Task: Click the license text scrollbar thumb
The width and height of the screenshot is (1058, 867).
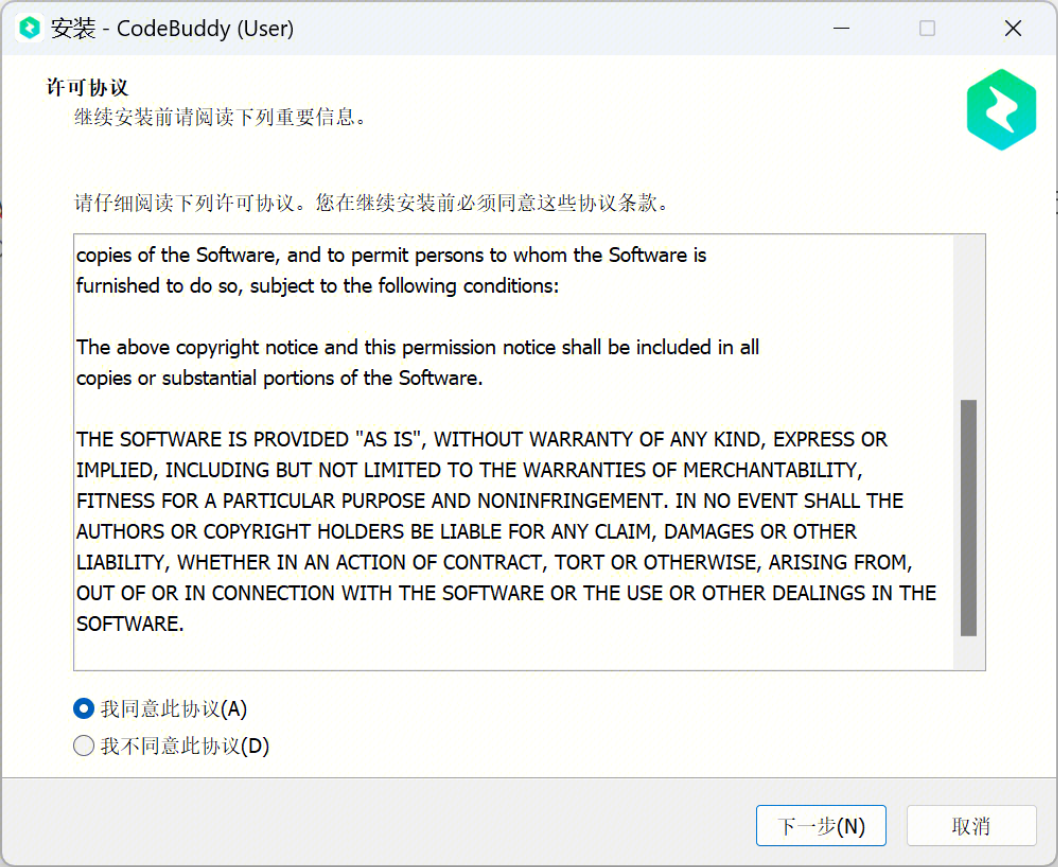Action: pos(968,518)
